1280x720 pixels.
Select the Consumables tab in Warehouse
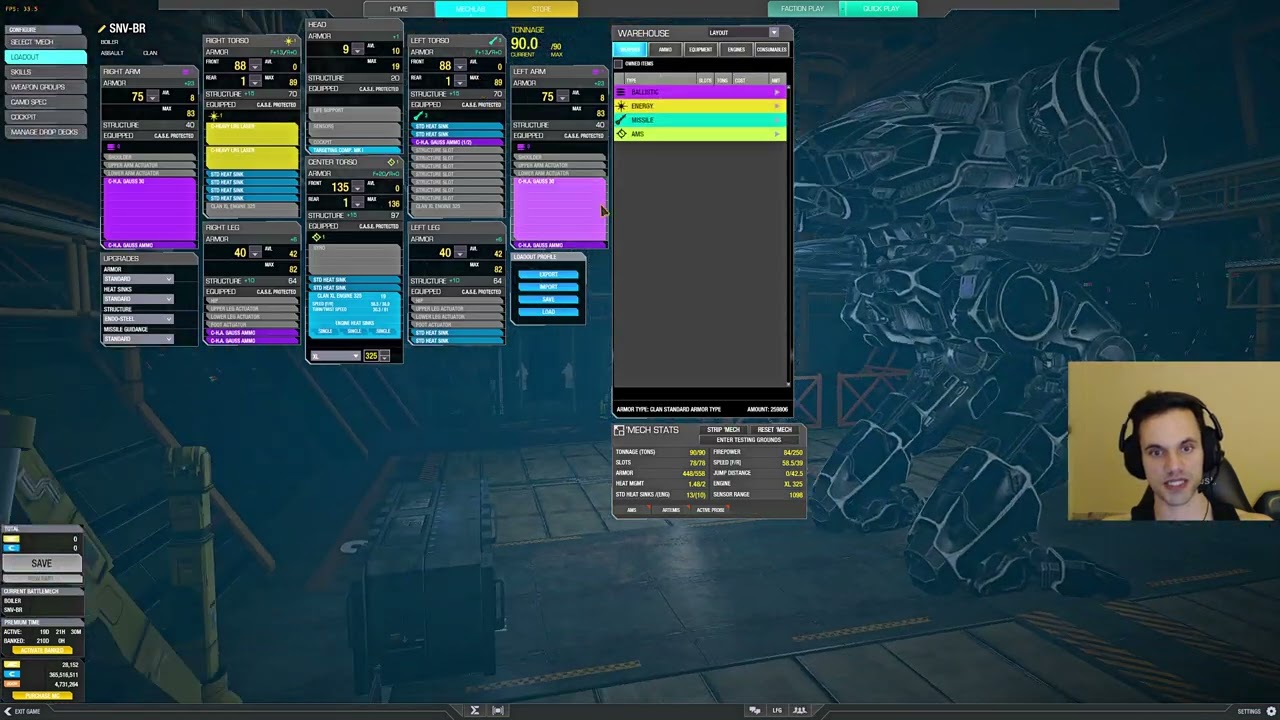771,50
